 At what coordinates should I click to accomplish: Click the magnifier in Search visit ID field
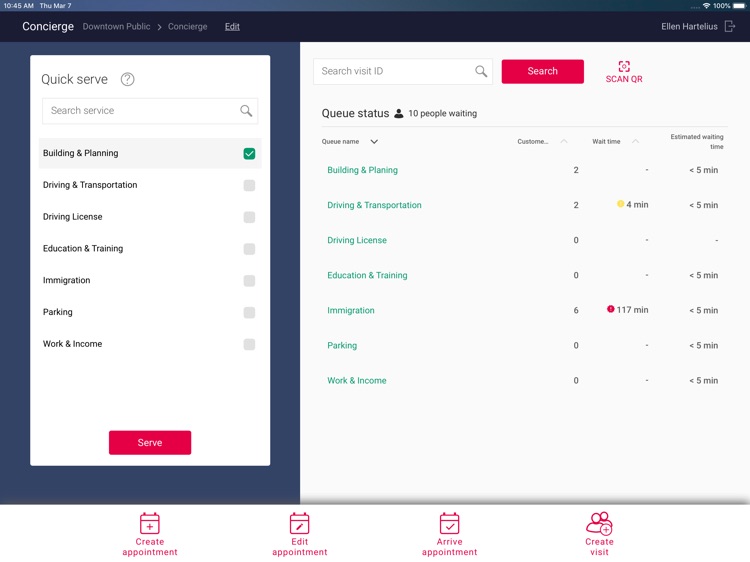click(x=481, y=71)
